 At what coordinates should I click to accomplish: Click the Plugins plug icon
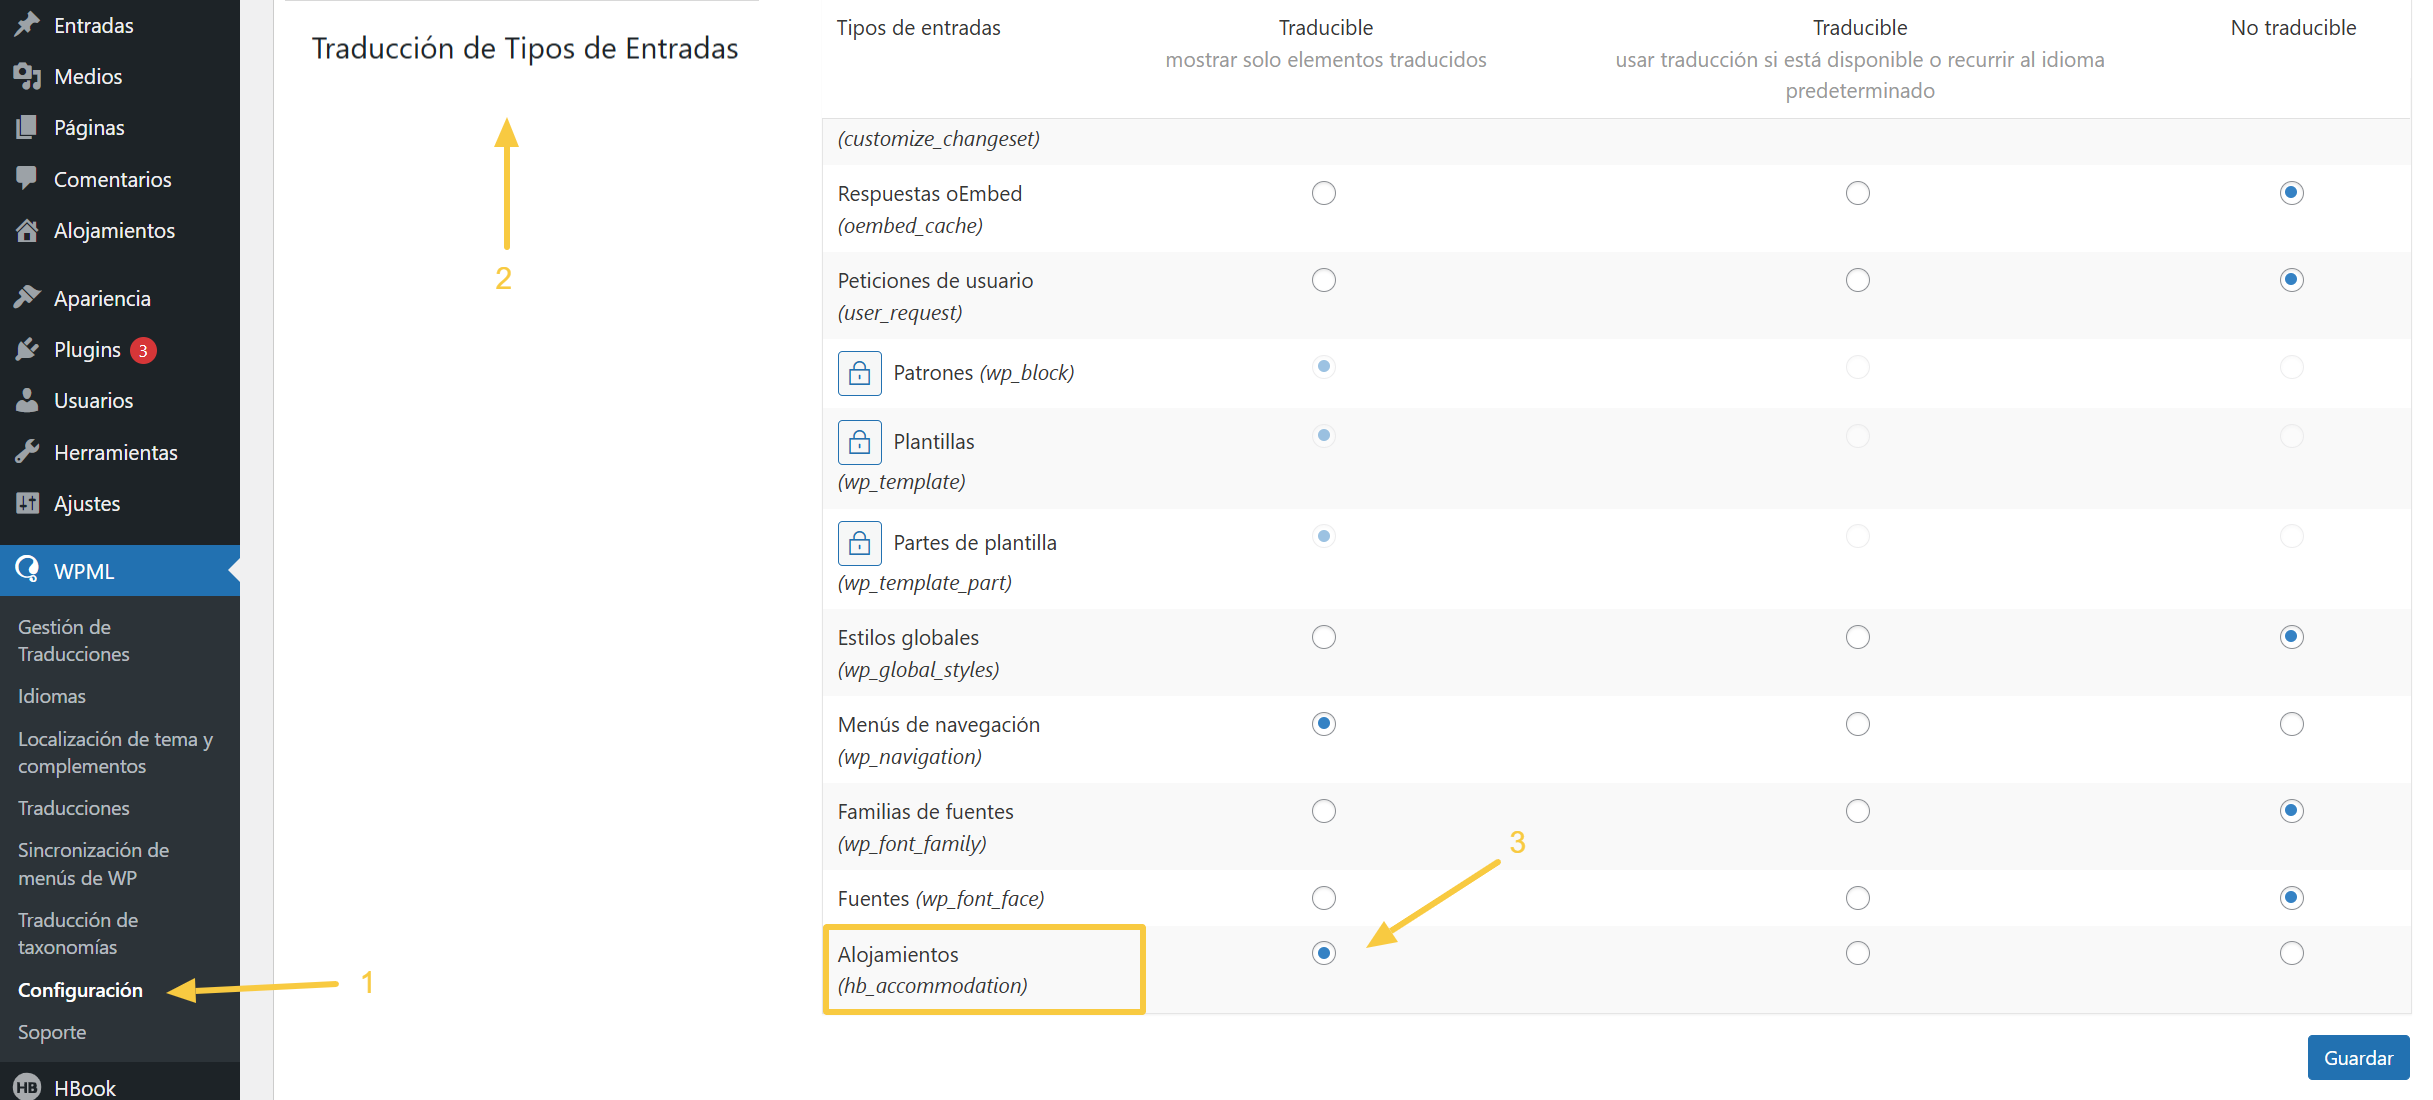tap(27, 349)
